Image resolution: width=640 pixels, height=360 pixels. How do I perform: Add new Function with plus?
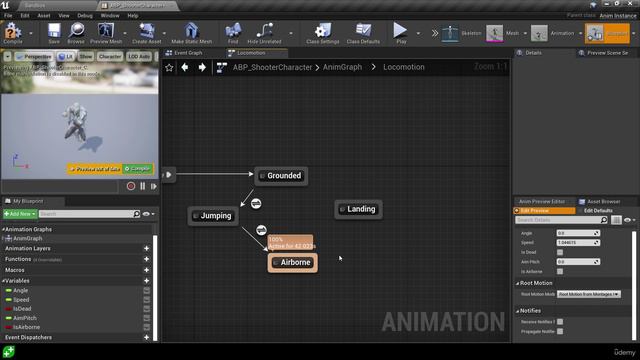pos(147,259)
